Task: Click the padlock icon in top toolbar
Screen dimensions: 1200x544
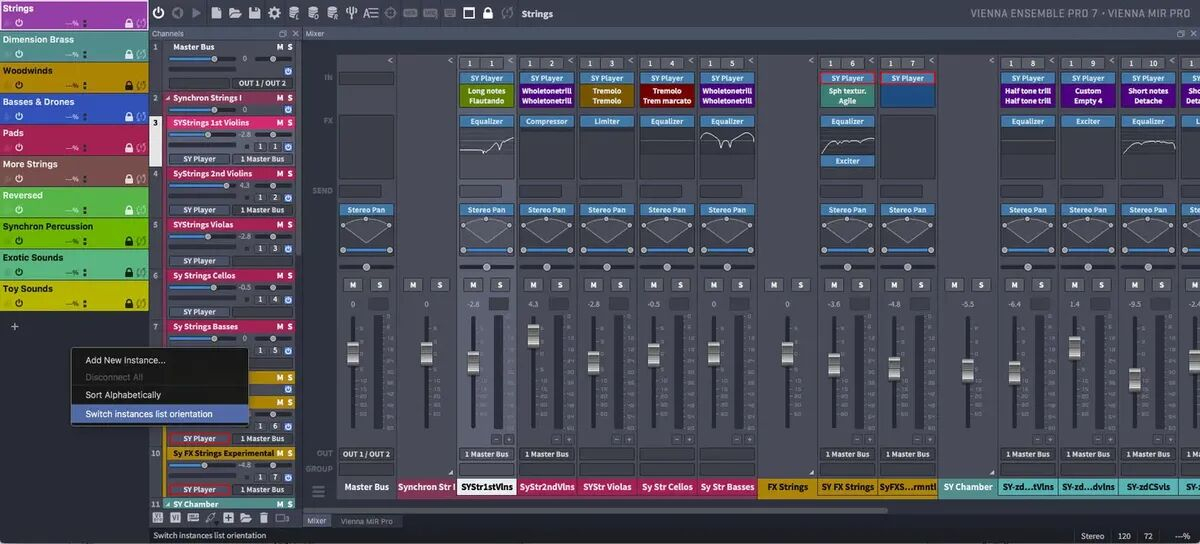Action: [488, 14]
